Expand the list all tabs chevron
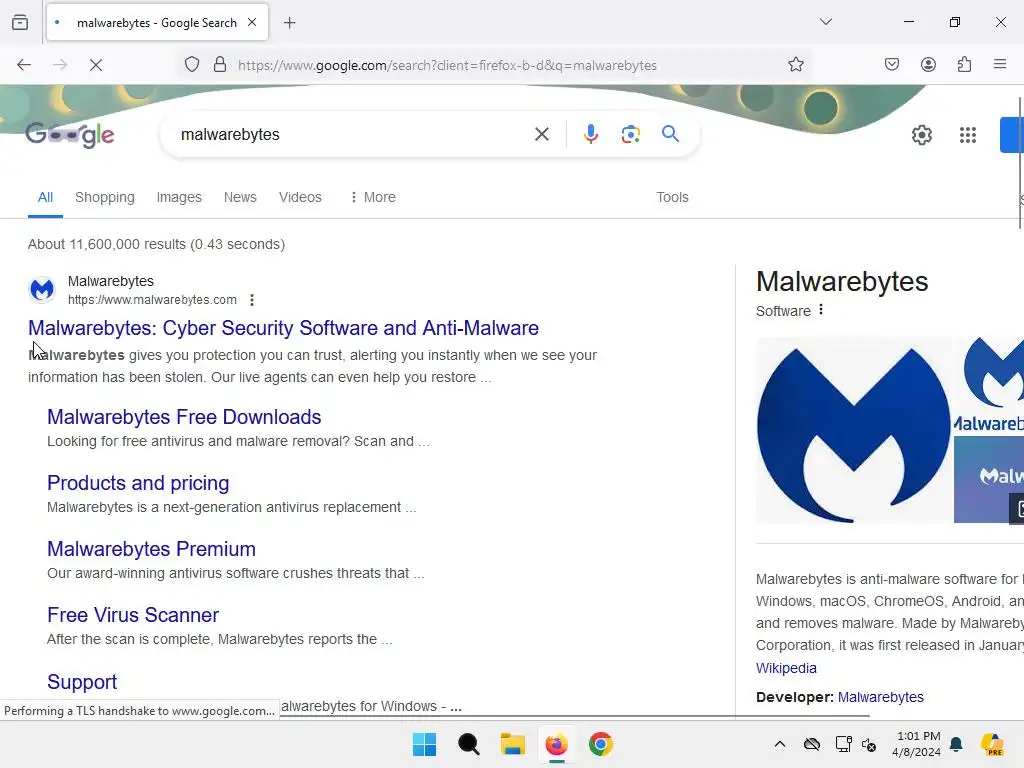Screen dimensions: 1024x768 click(x=826, y=22)
